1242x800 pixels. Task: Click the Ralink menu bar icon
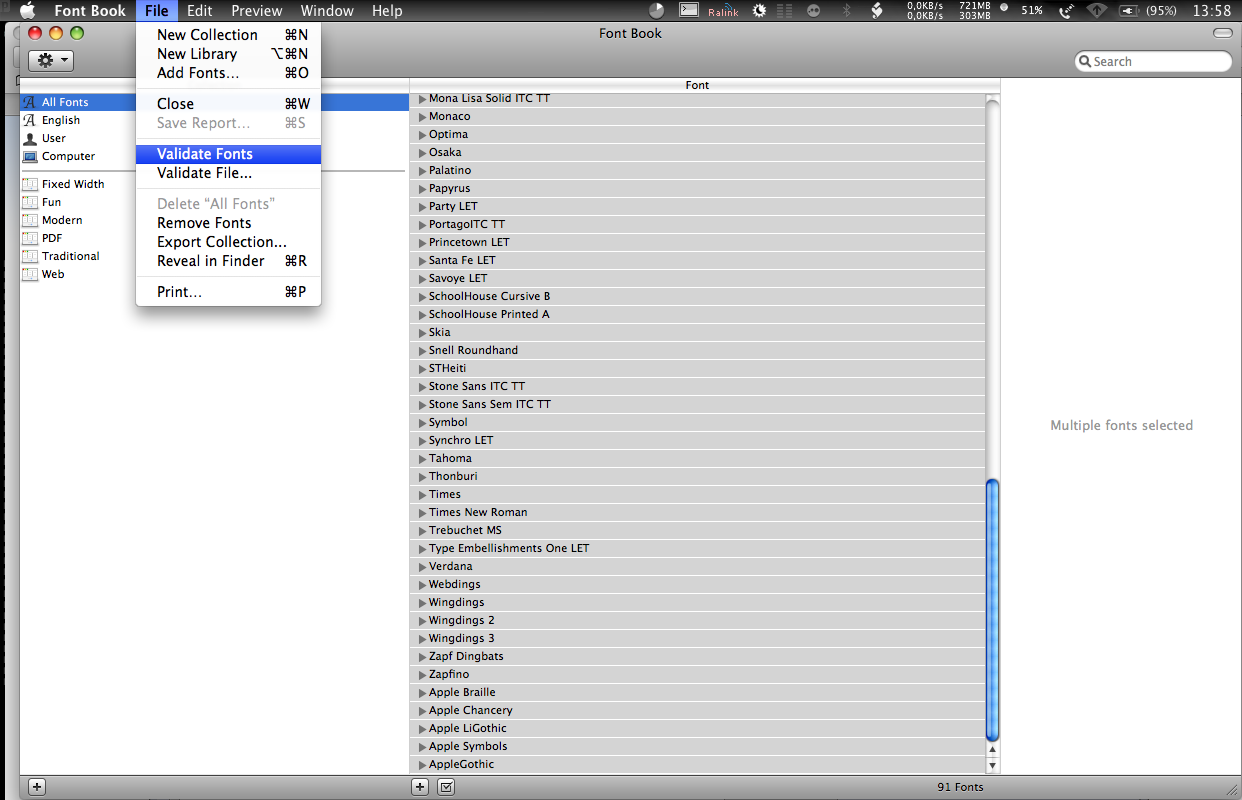tap(723, 11)
